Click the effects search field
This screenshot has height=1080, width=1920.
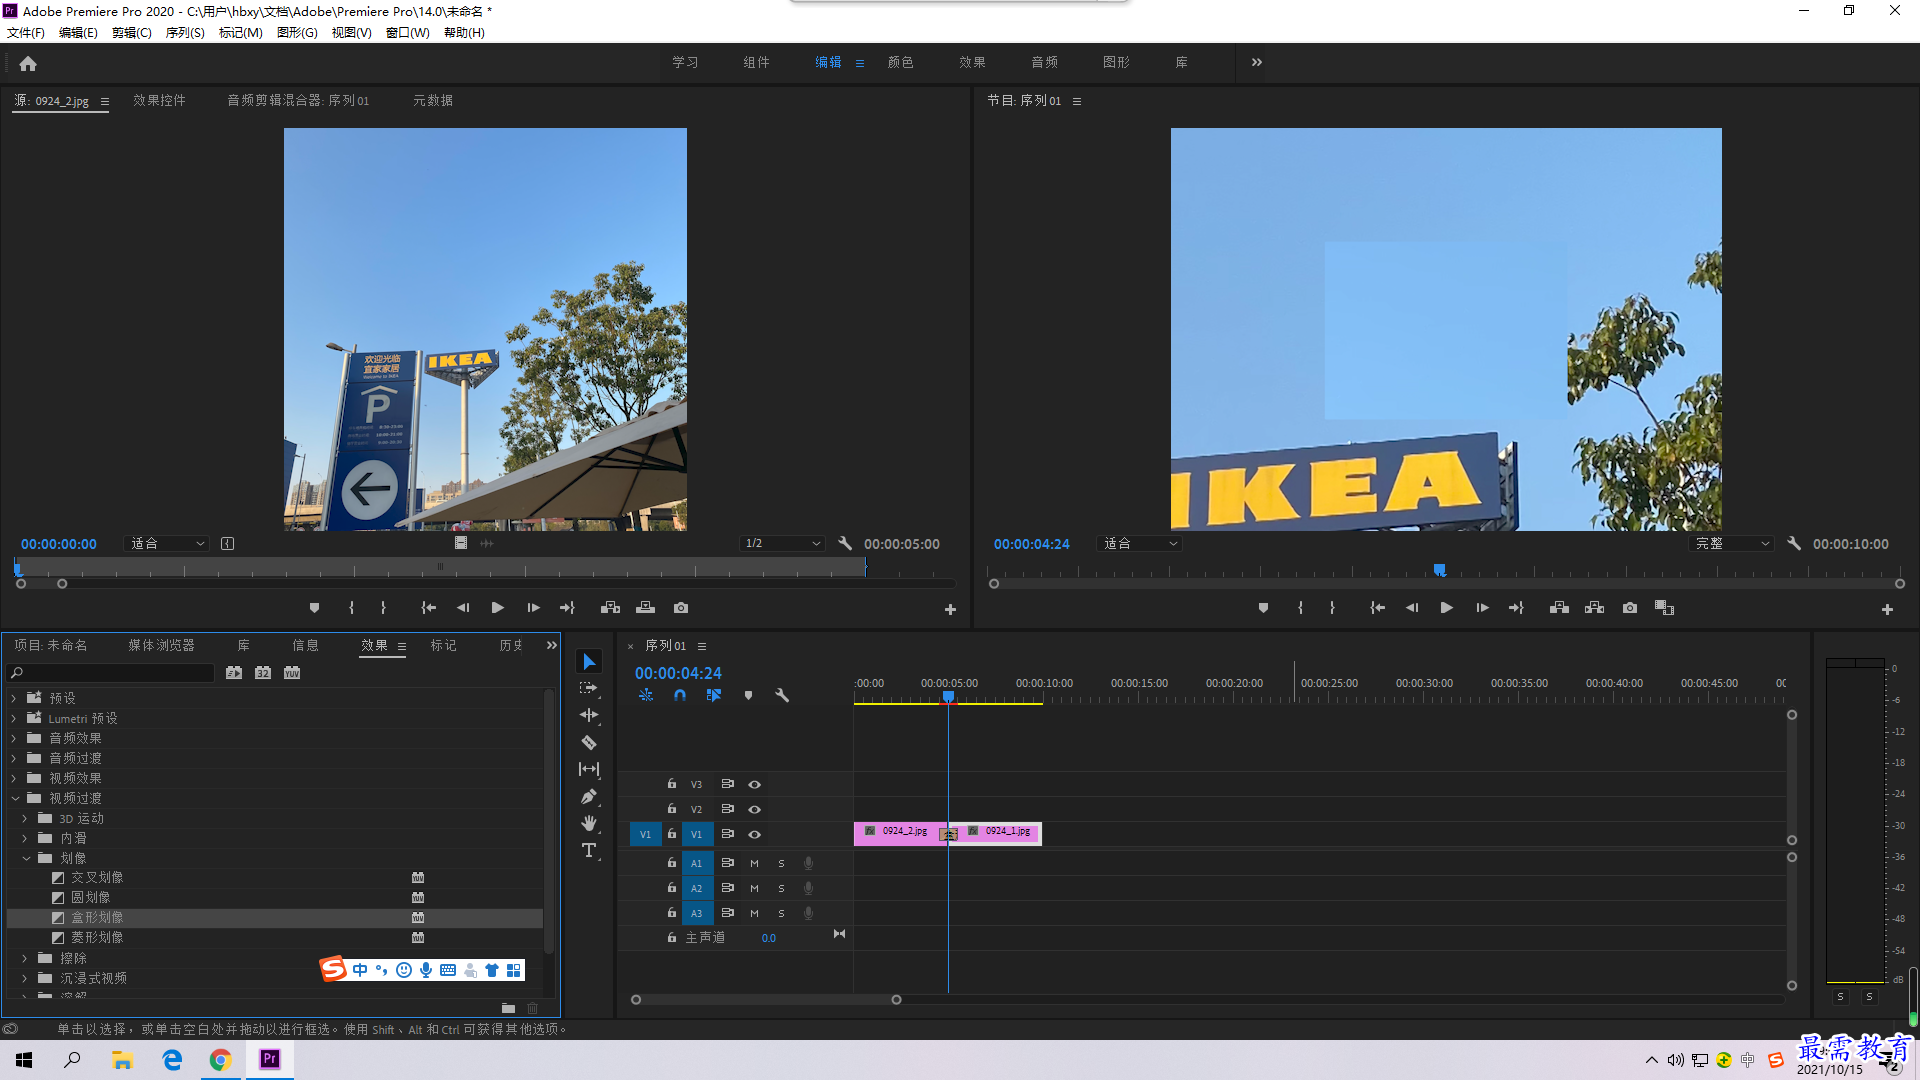click(111, 673)
